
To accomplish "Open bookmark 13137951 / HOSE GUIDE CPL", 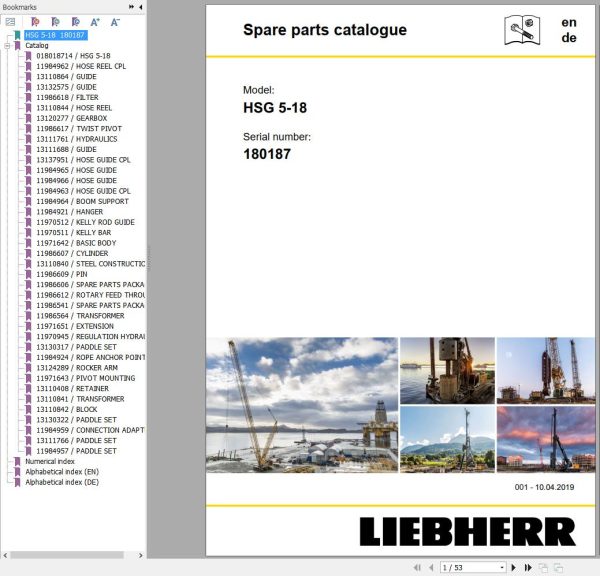I will pos(83,160).
